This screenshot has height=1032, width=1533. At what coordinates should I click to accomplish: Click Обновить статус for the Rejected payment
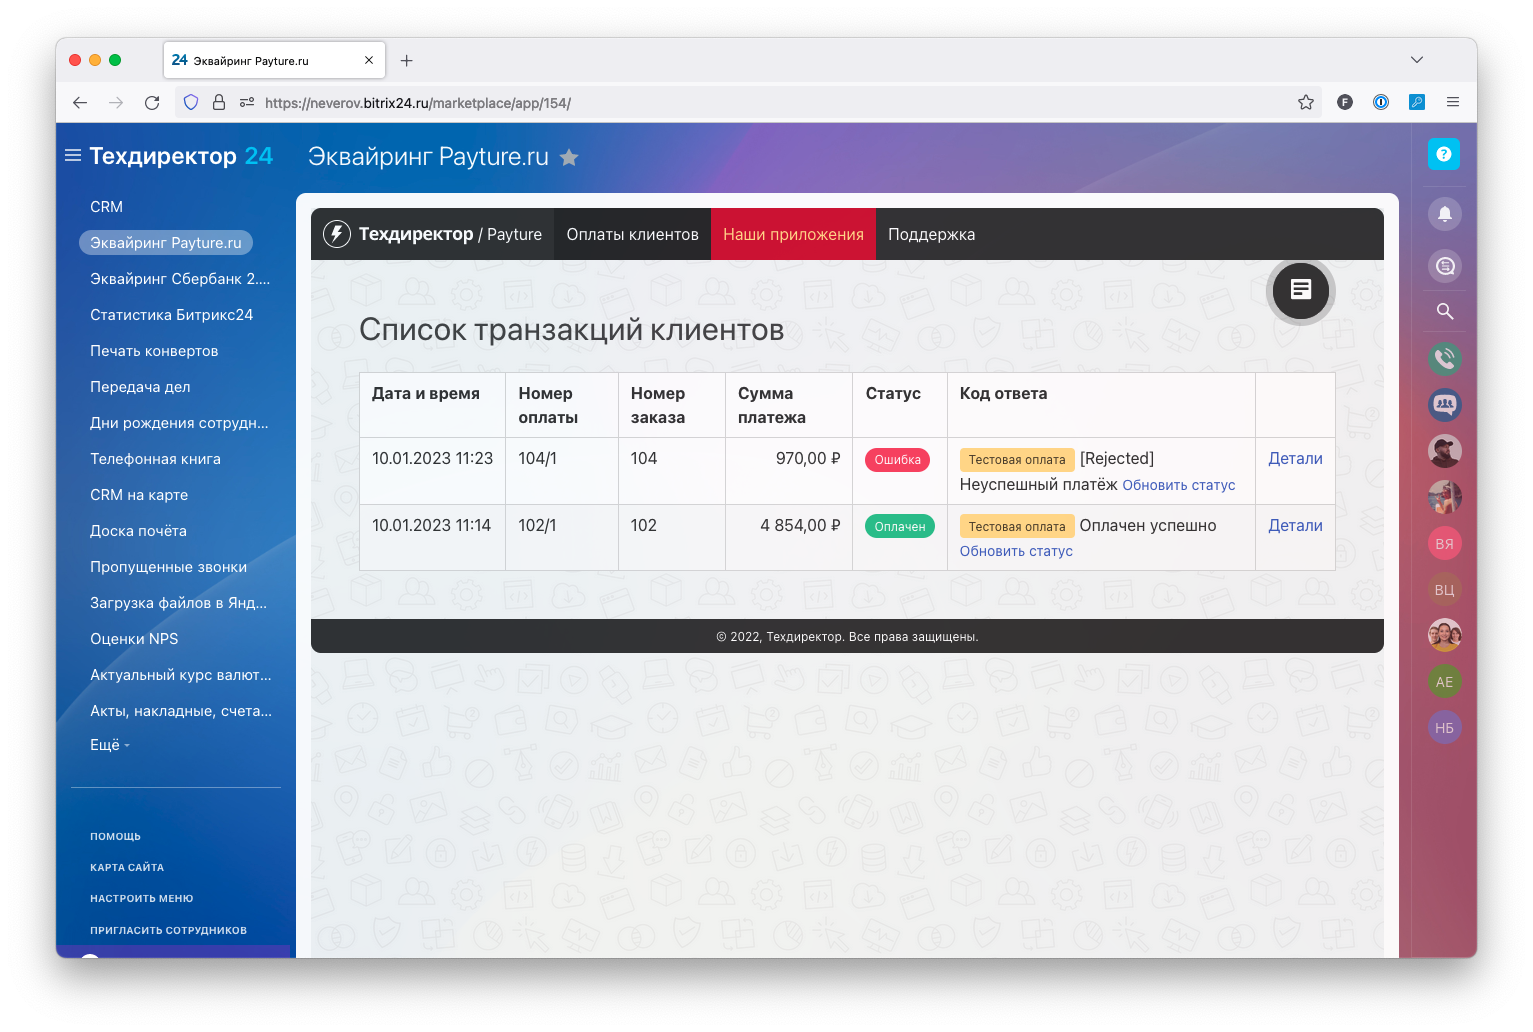point(1178,485)
